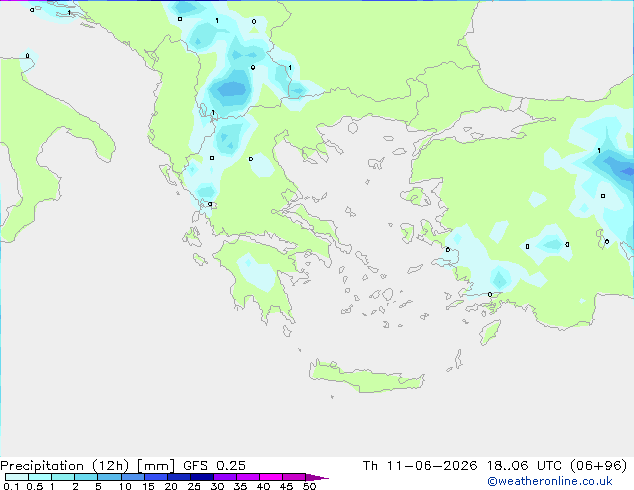Viewport: 634px width, 490px height.
Task: Click the 'Precipitation (12h) [mm]' title text
Action: point(87,466)
